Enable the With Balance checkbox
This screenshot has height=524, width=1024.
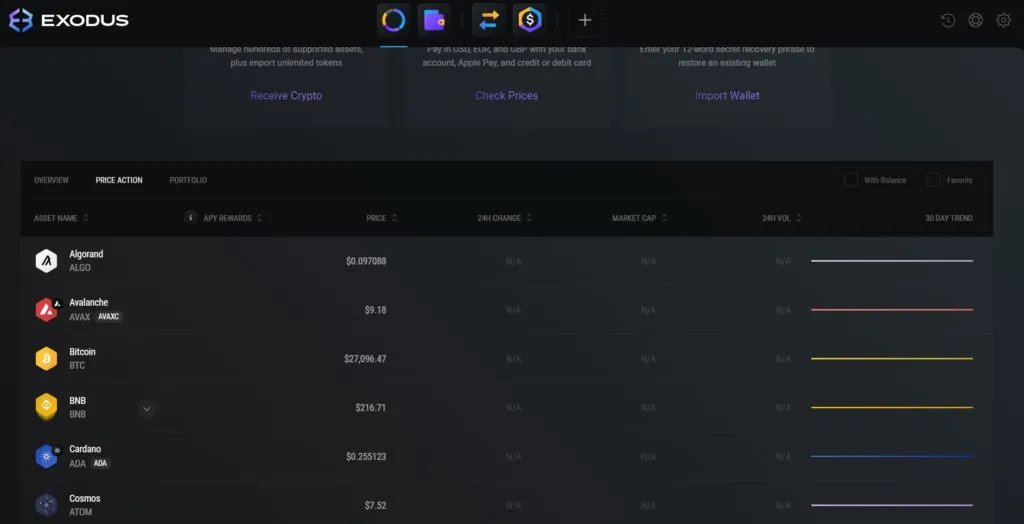851,180
